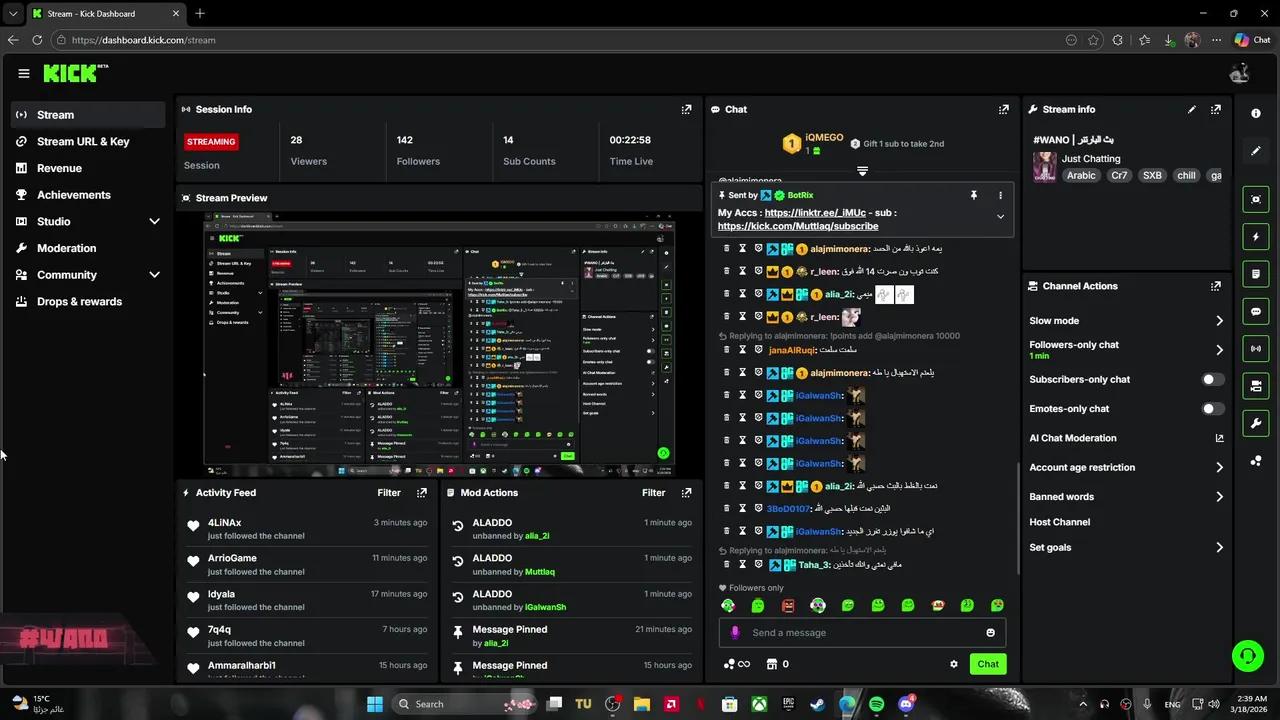Viewport: 1280px width, 720px height.
Task: Expand the Studio sidebar section
Action: (x=154, y=221)
